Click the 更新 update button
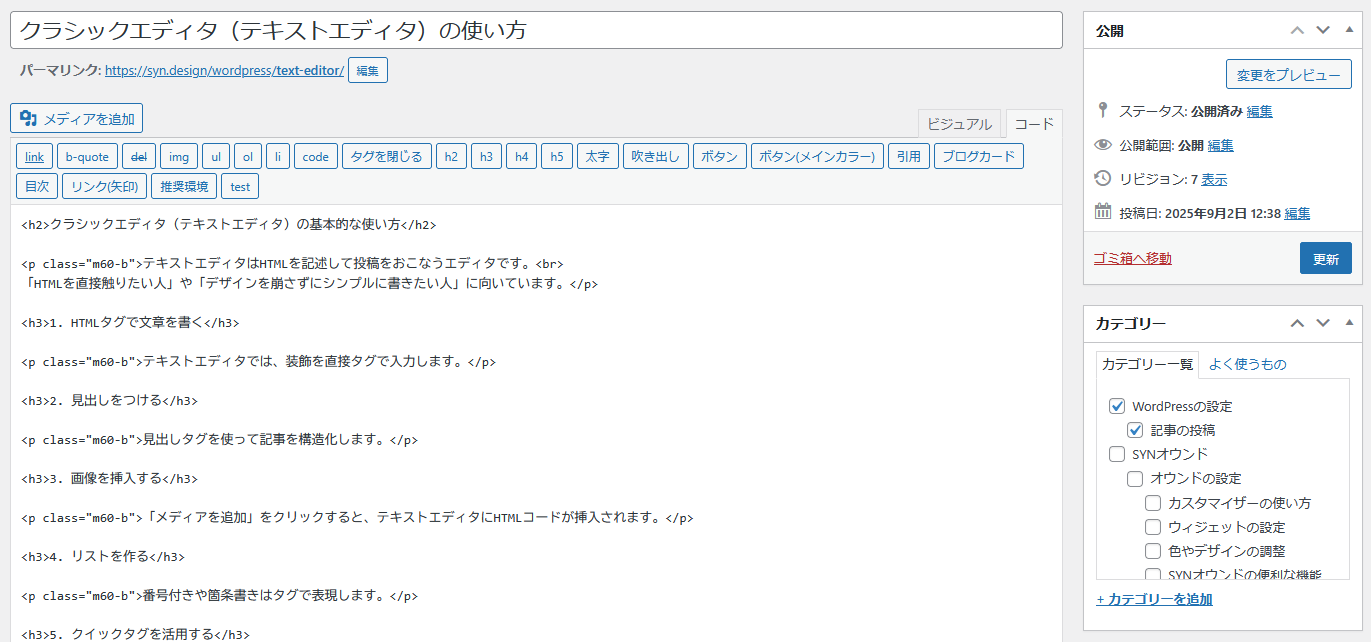Screen dimensions: 1371x642 pyautogui.click(x=1325, y=257)
